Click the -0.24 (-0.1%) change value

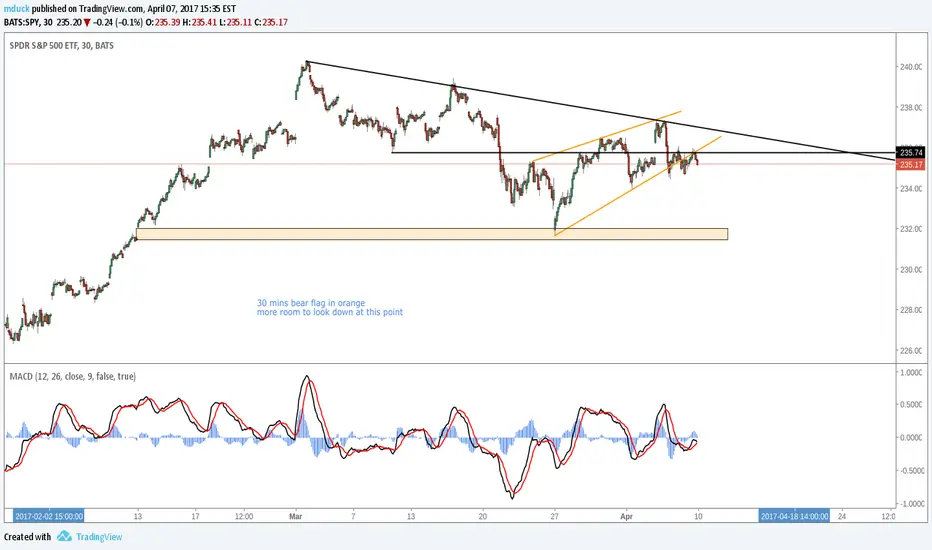118,23
